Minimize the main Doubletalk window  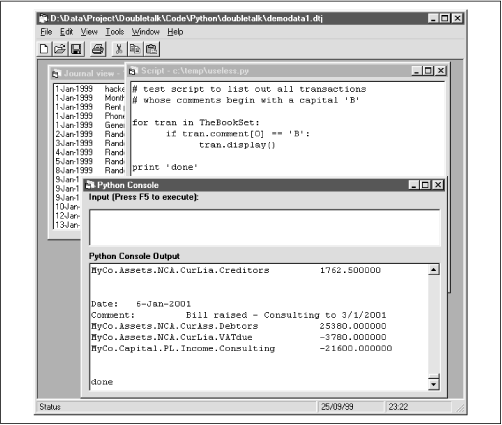(x=433, y=18)
